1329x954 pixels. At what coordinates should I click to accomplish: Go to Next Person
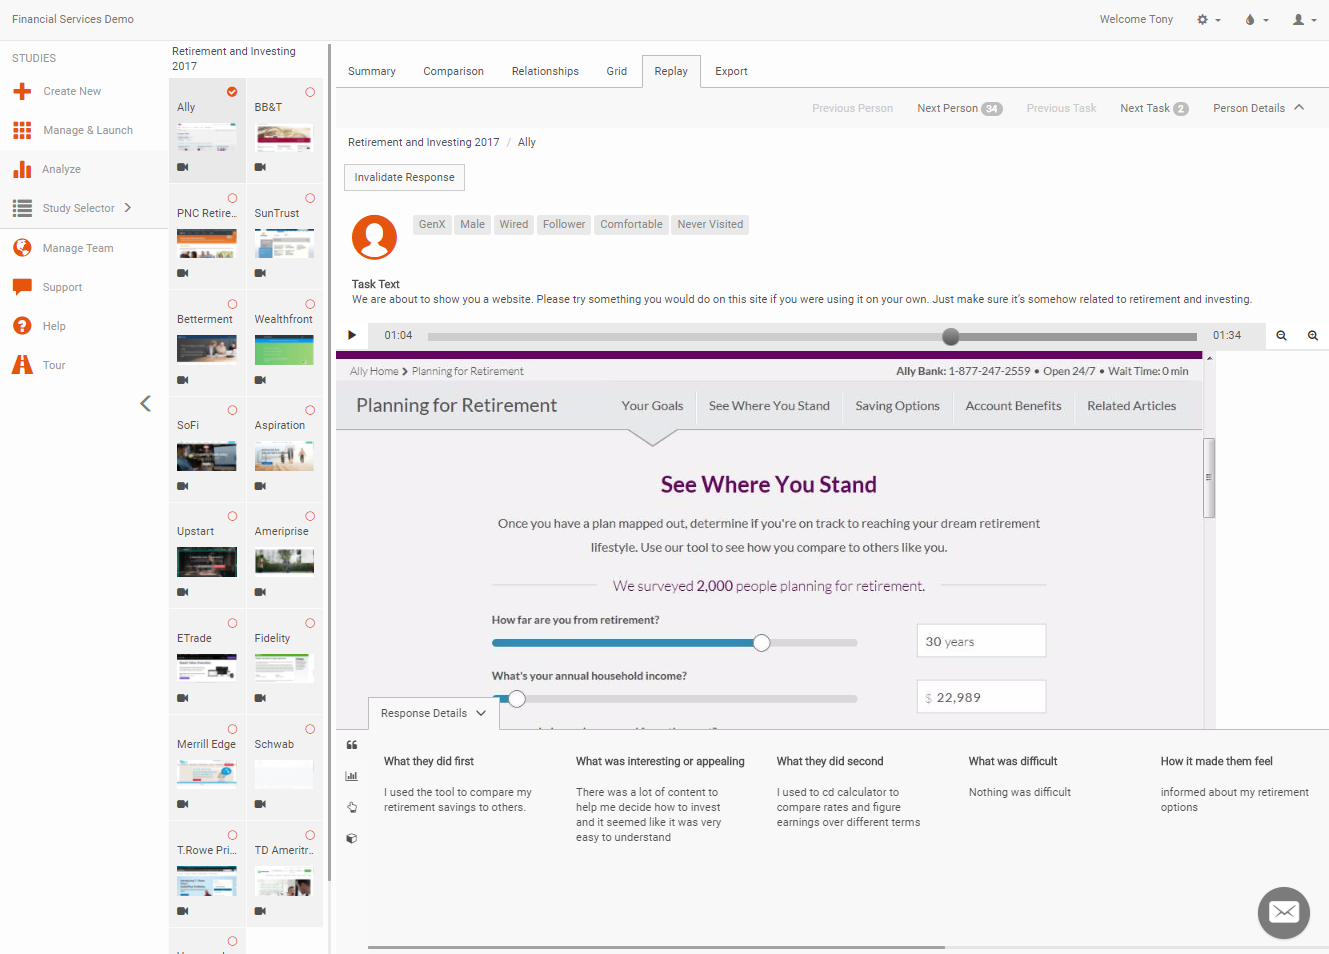pyautogui.click(x=959, y=108)
